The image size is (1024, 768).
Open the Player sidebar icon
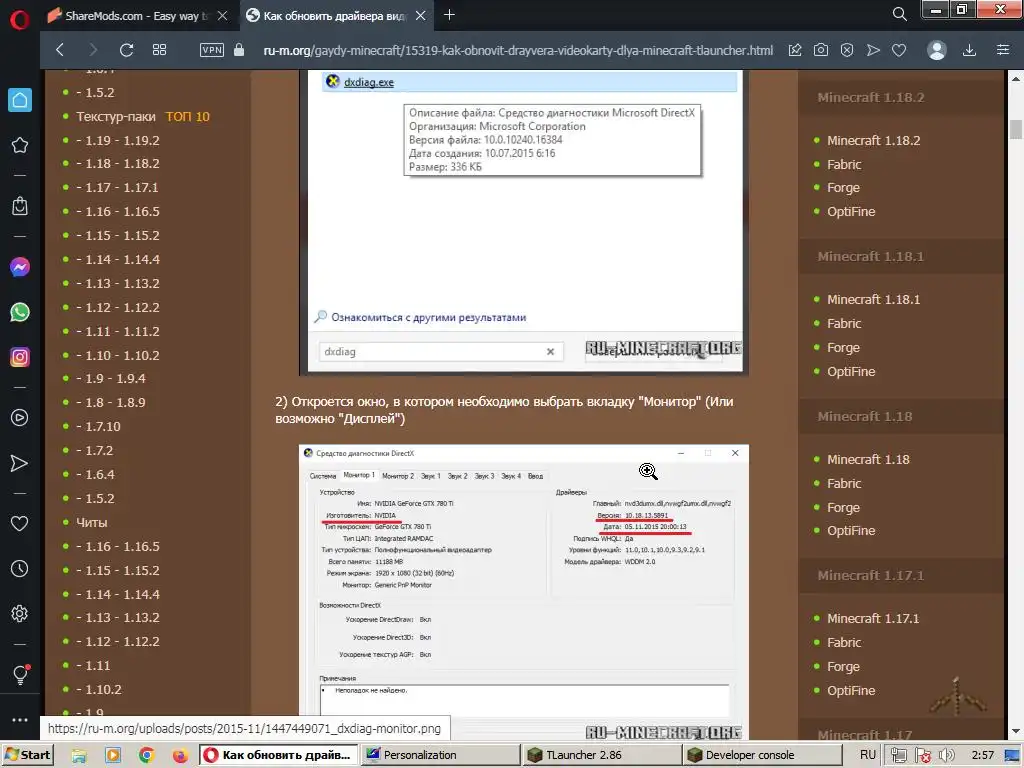pos(20,418)
